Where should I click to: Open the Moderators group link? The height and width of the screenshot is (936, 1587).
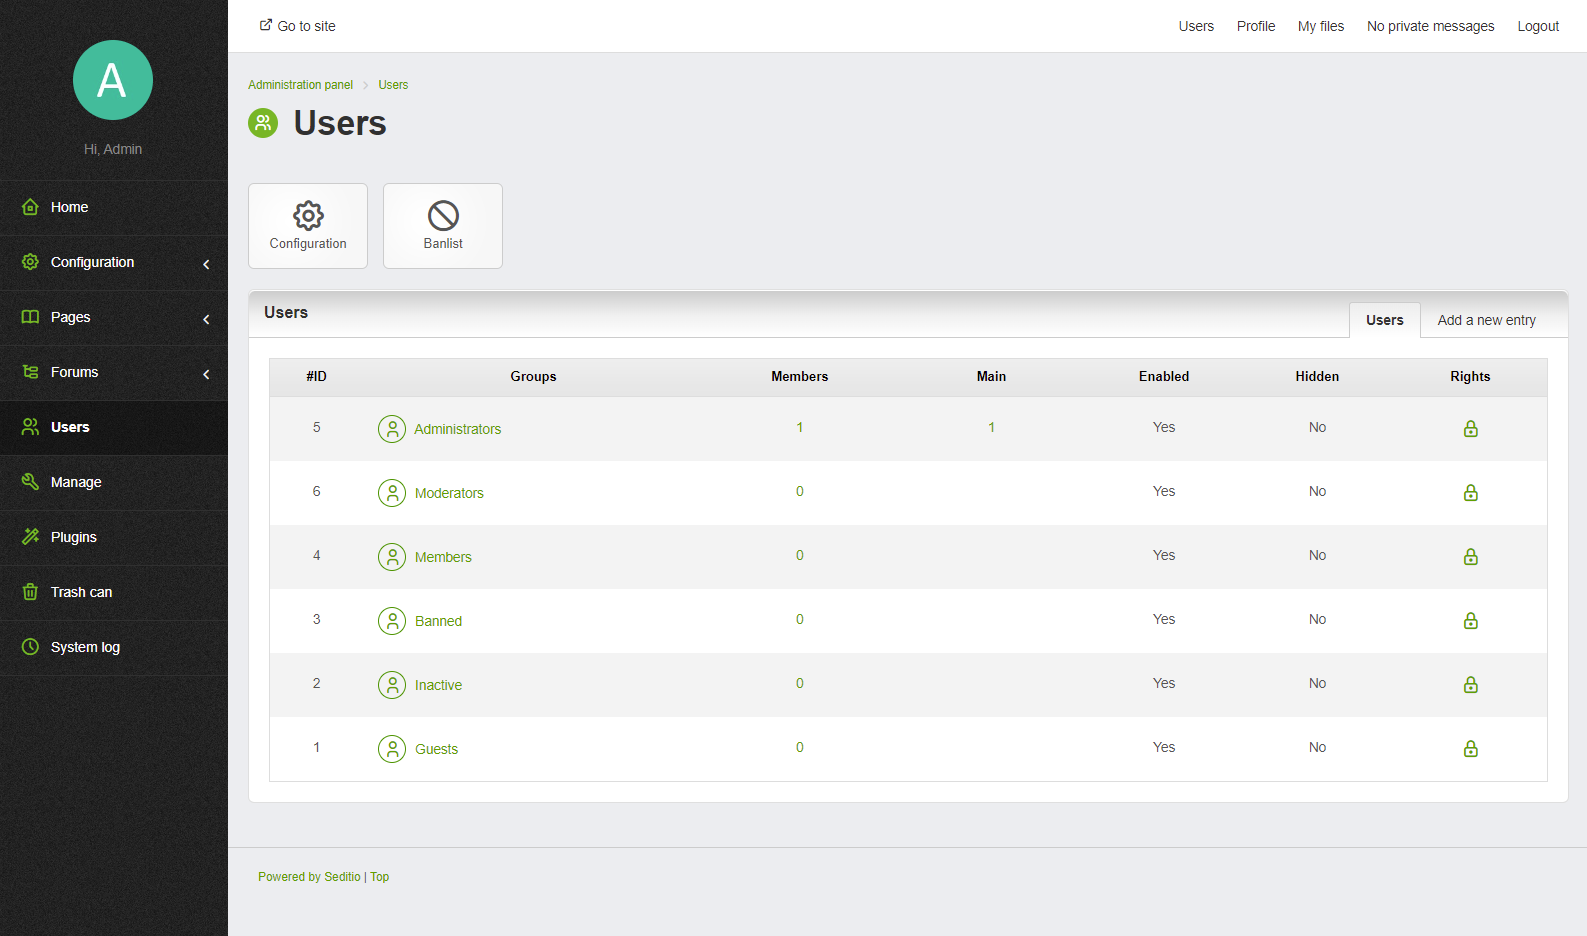(x=449, y=493)
